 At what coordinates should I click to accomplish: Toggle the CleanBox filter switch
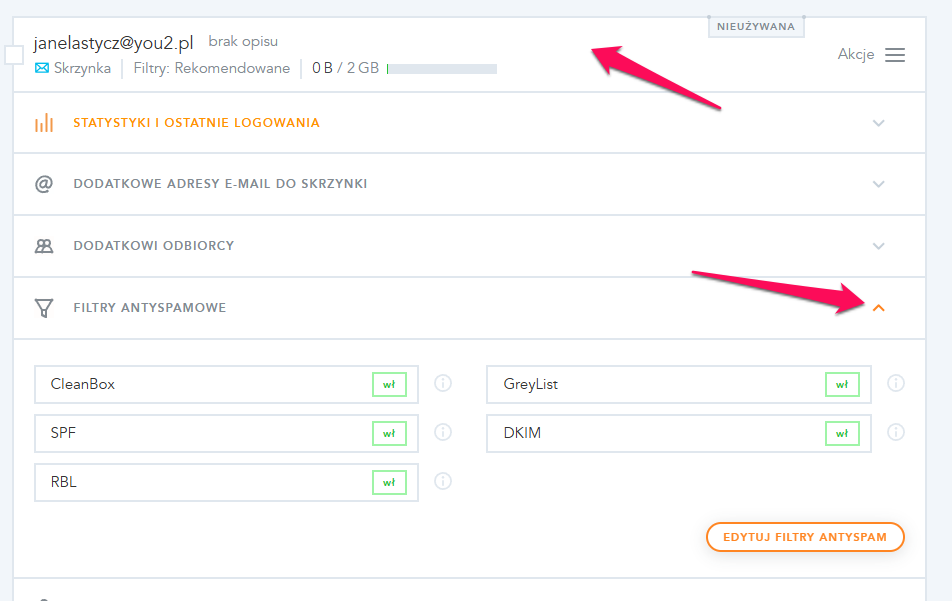tap(389, 384)
